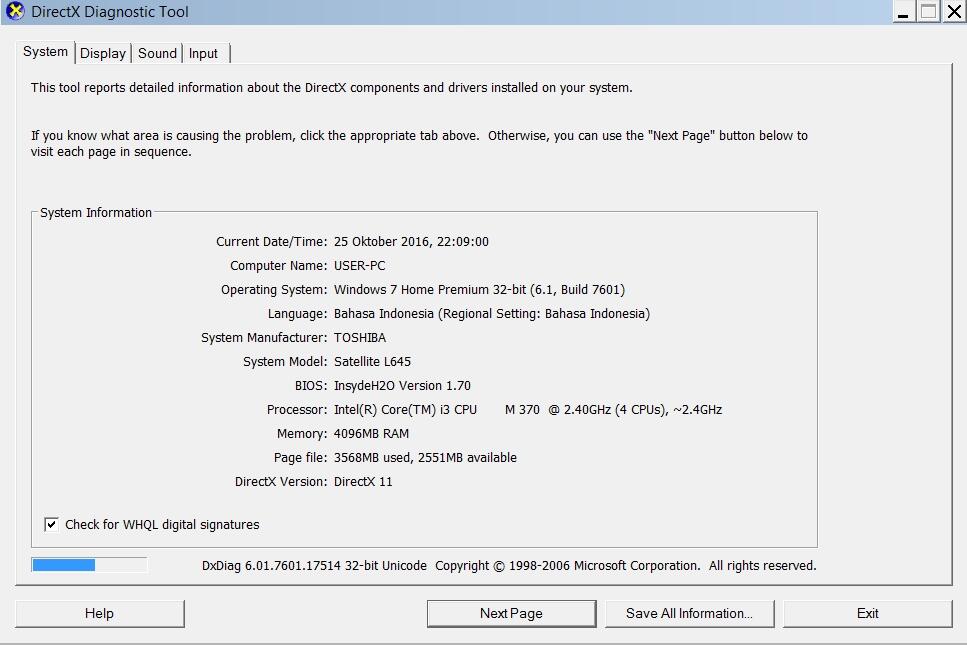The height and width of the screenshot is (645, 967).
Task: Click the Current Date/Time label
Action: click(x=271, y=242)
